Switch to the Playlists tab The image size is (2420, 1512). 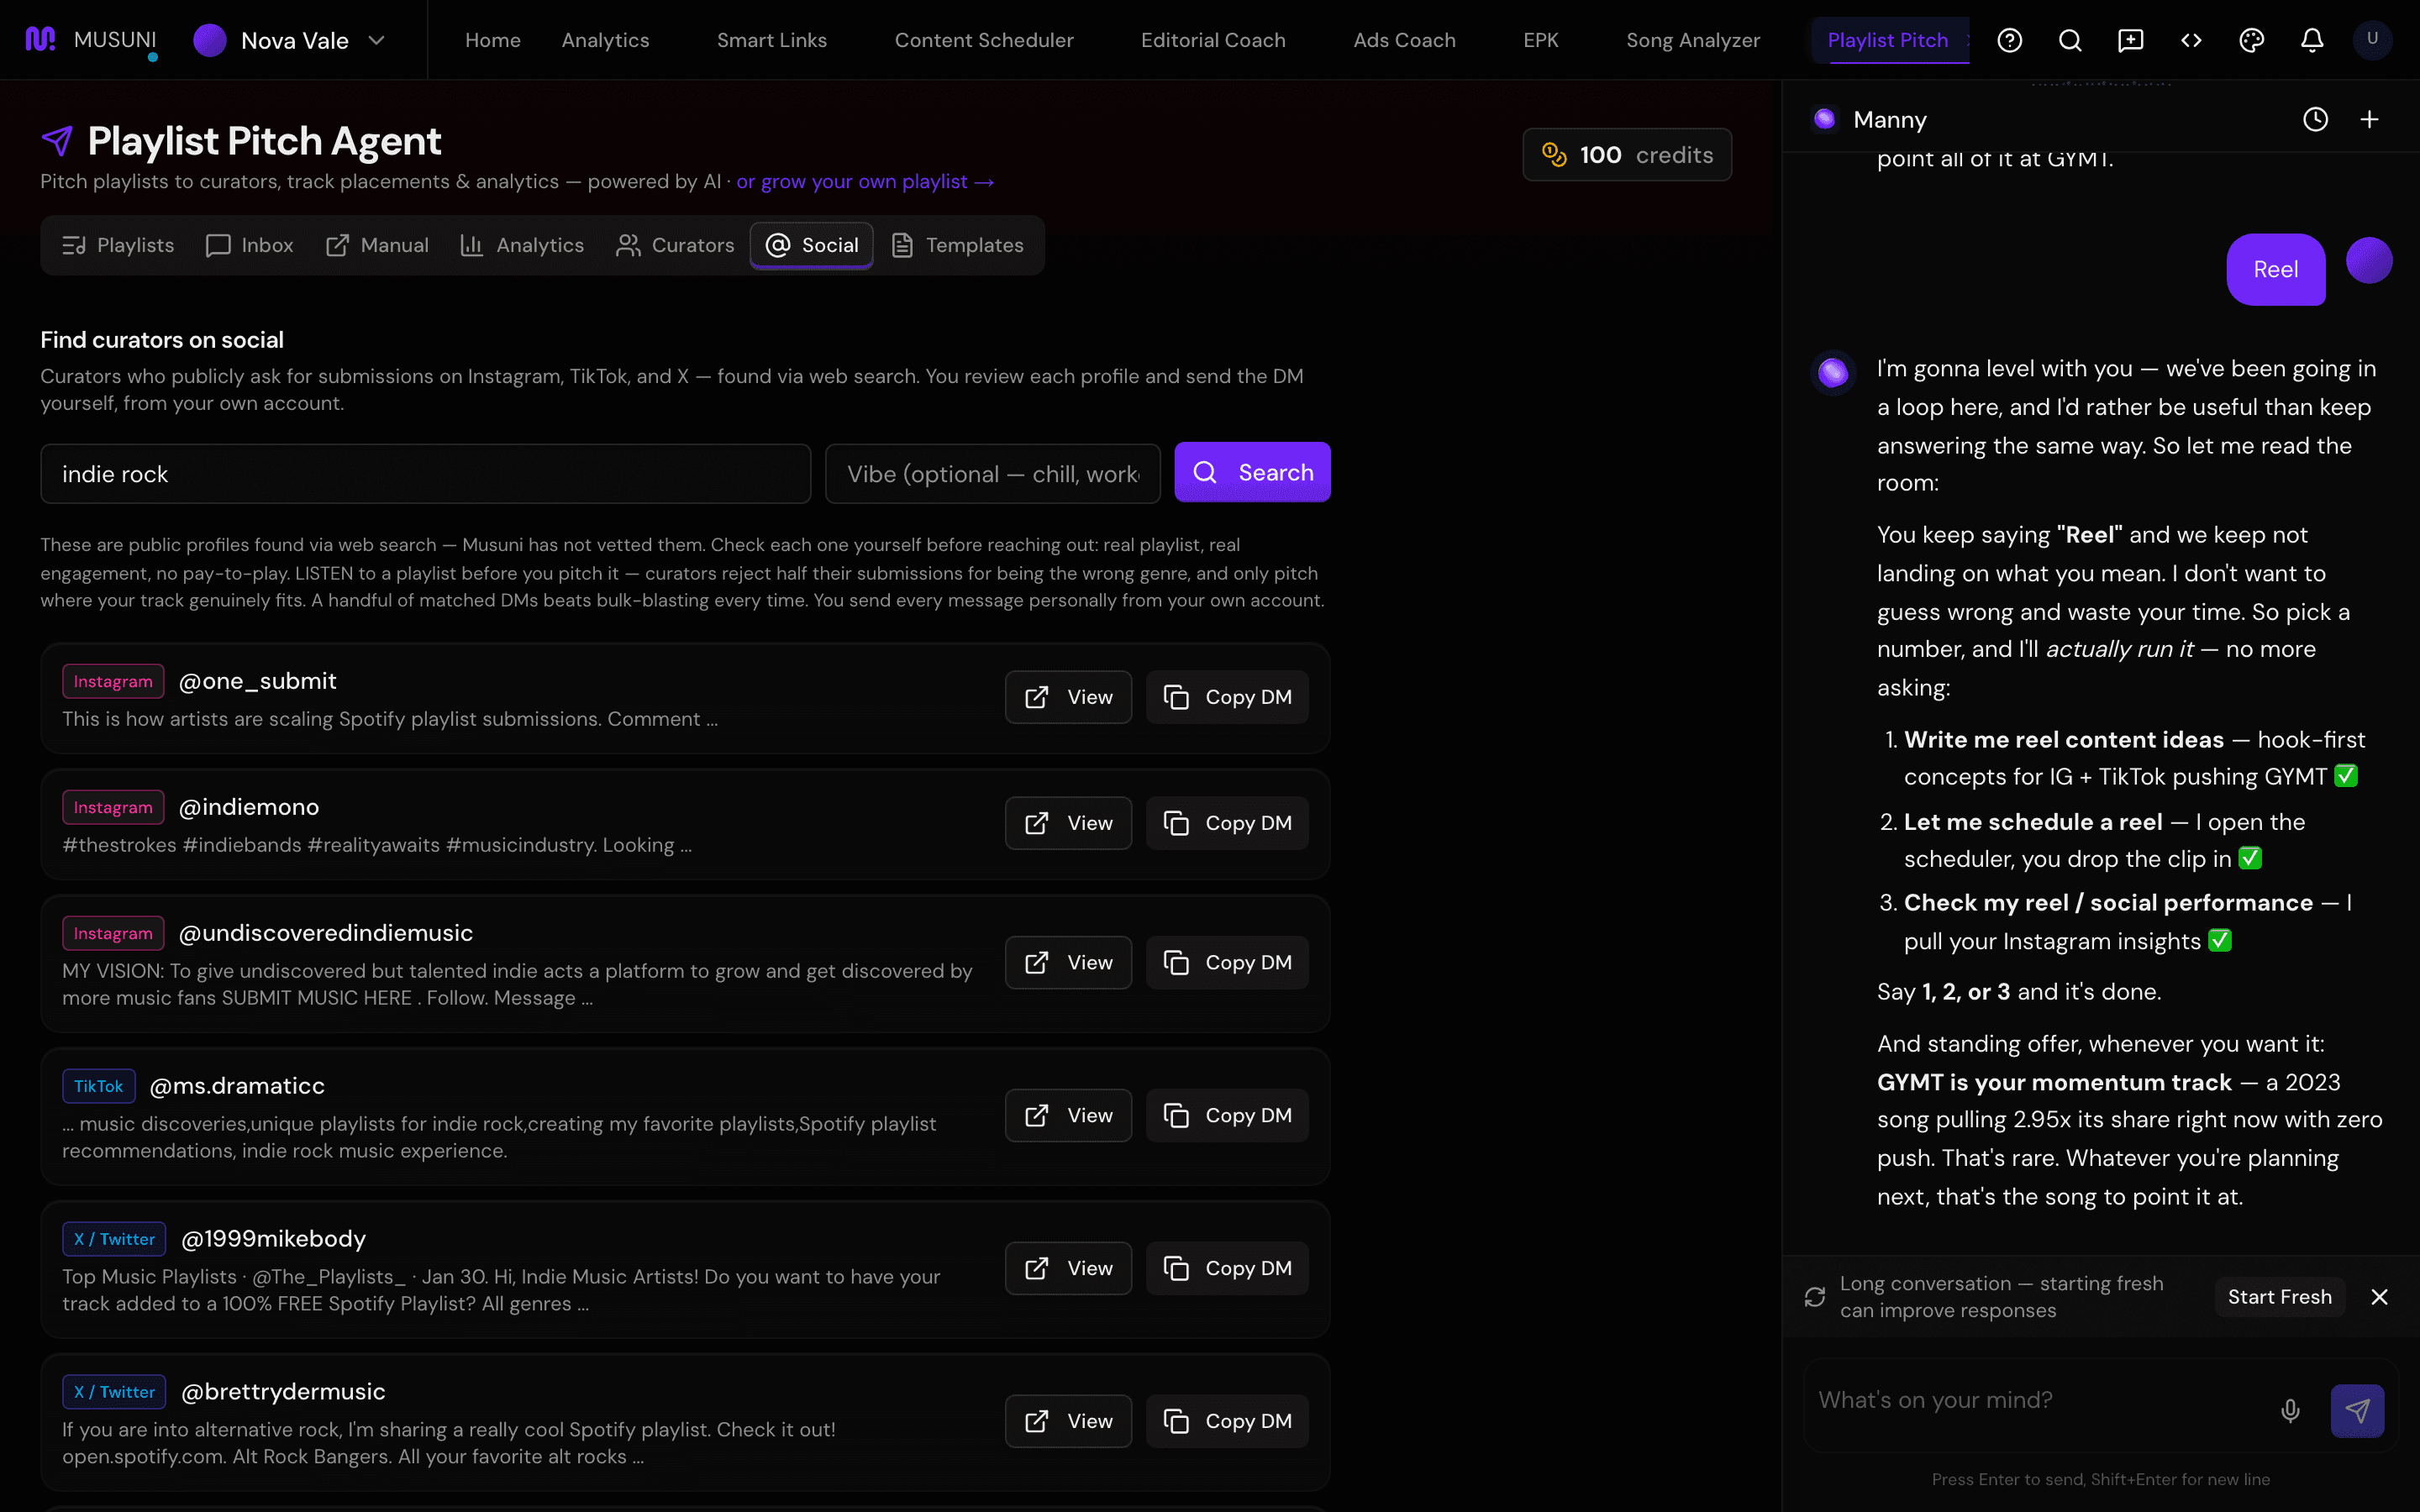point(118,245)
